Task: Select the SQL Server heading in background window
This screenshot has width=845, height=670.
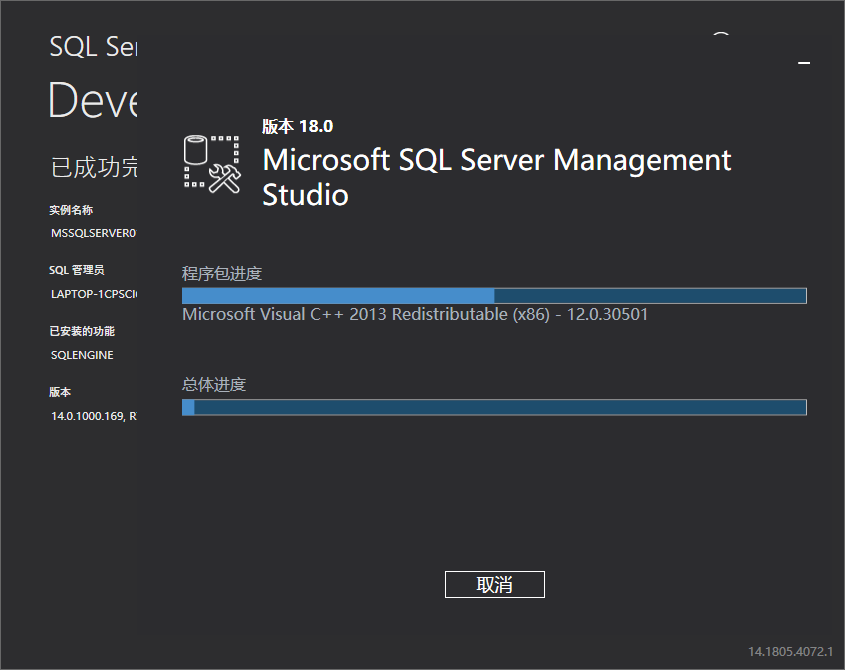Action: pyautogui.click(x=93, y=46)
